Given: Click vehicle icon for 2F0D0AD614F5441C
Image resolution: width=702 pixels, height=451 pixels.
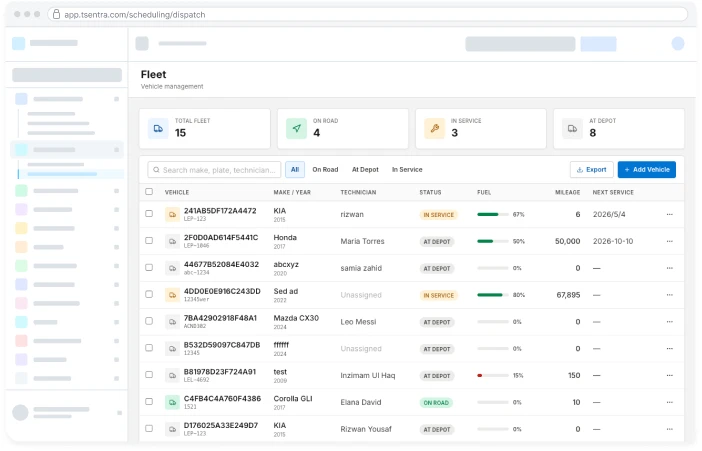Looking at the screenshot, I should pyautogui.click(x=172, y=241).
